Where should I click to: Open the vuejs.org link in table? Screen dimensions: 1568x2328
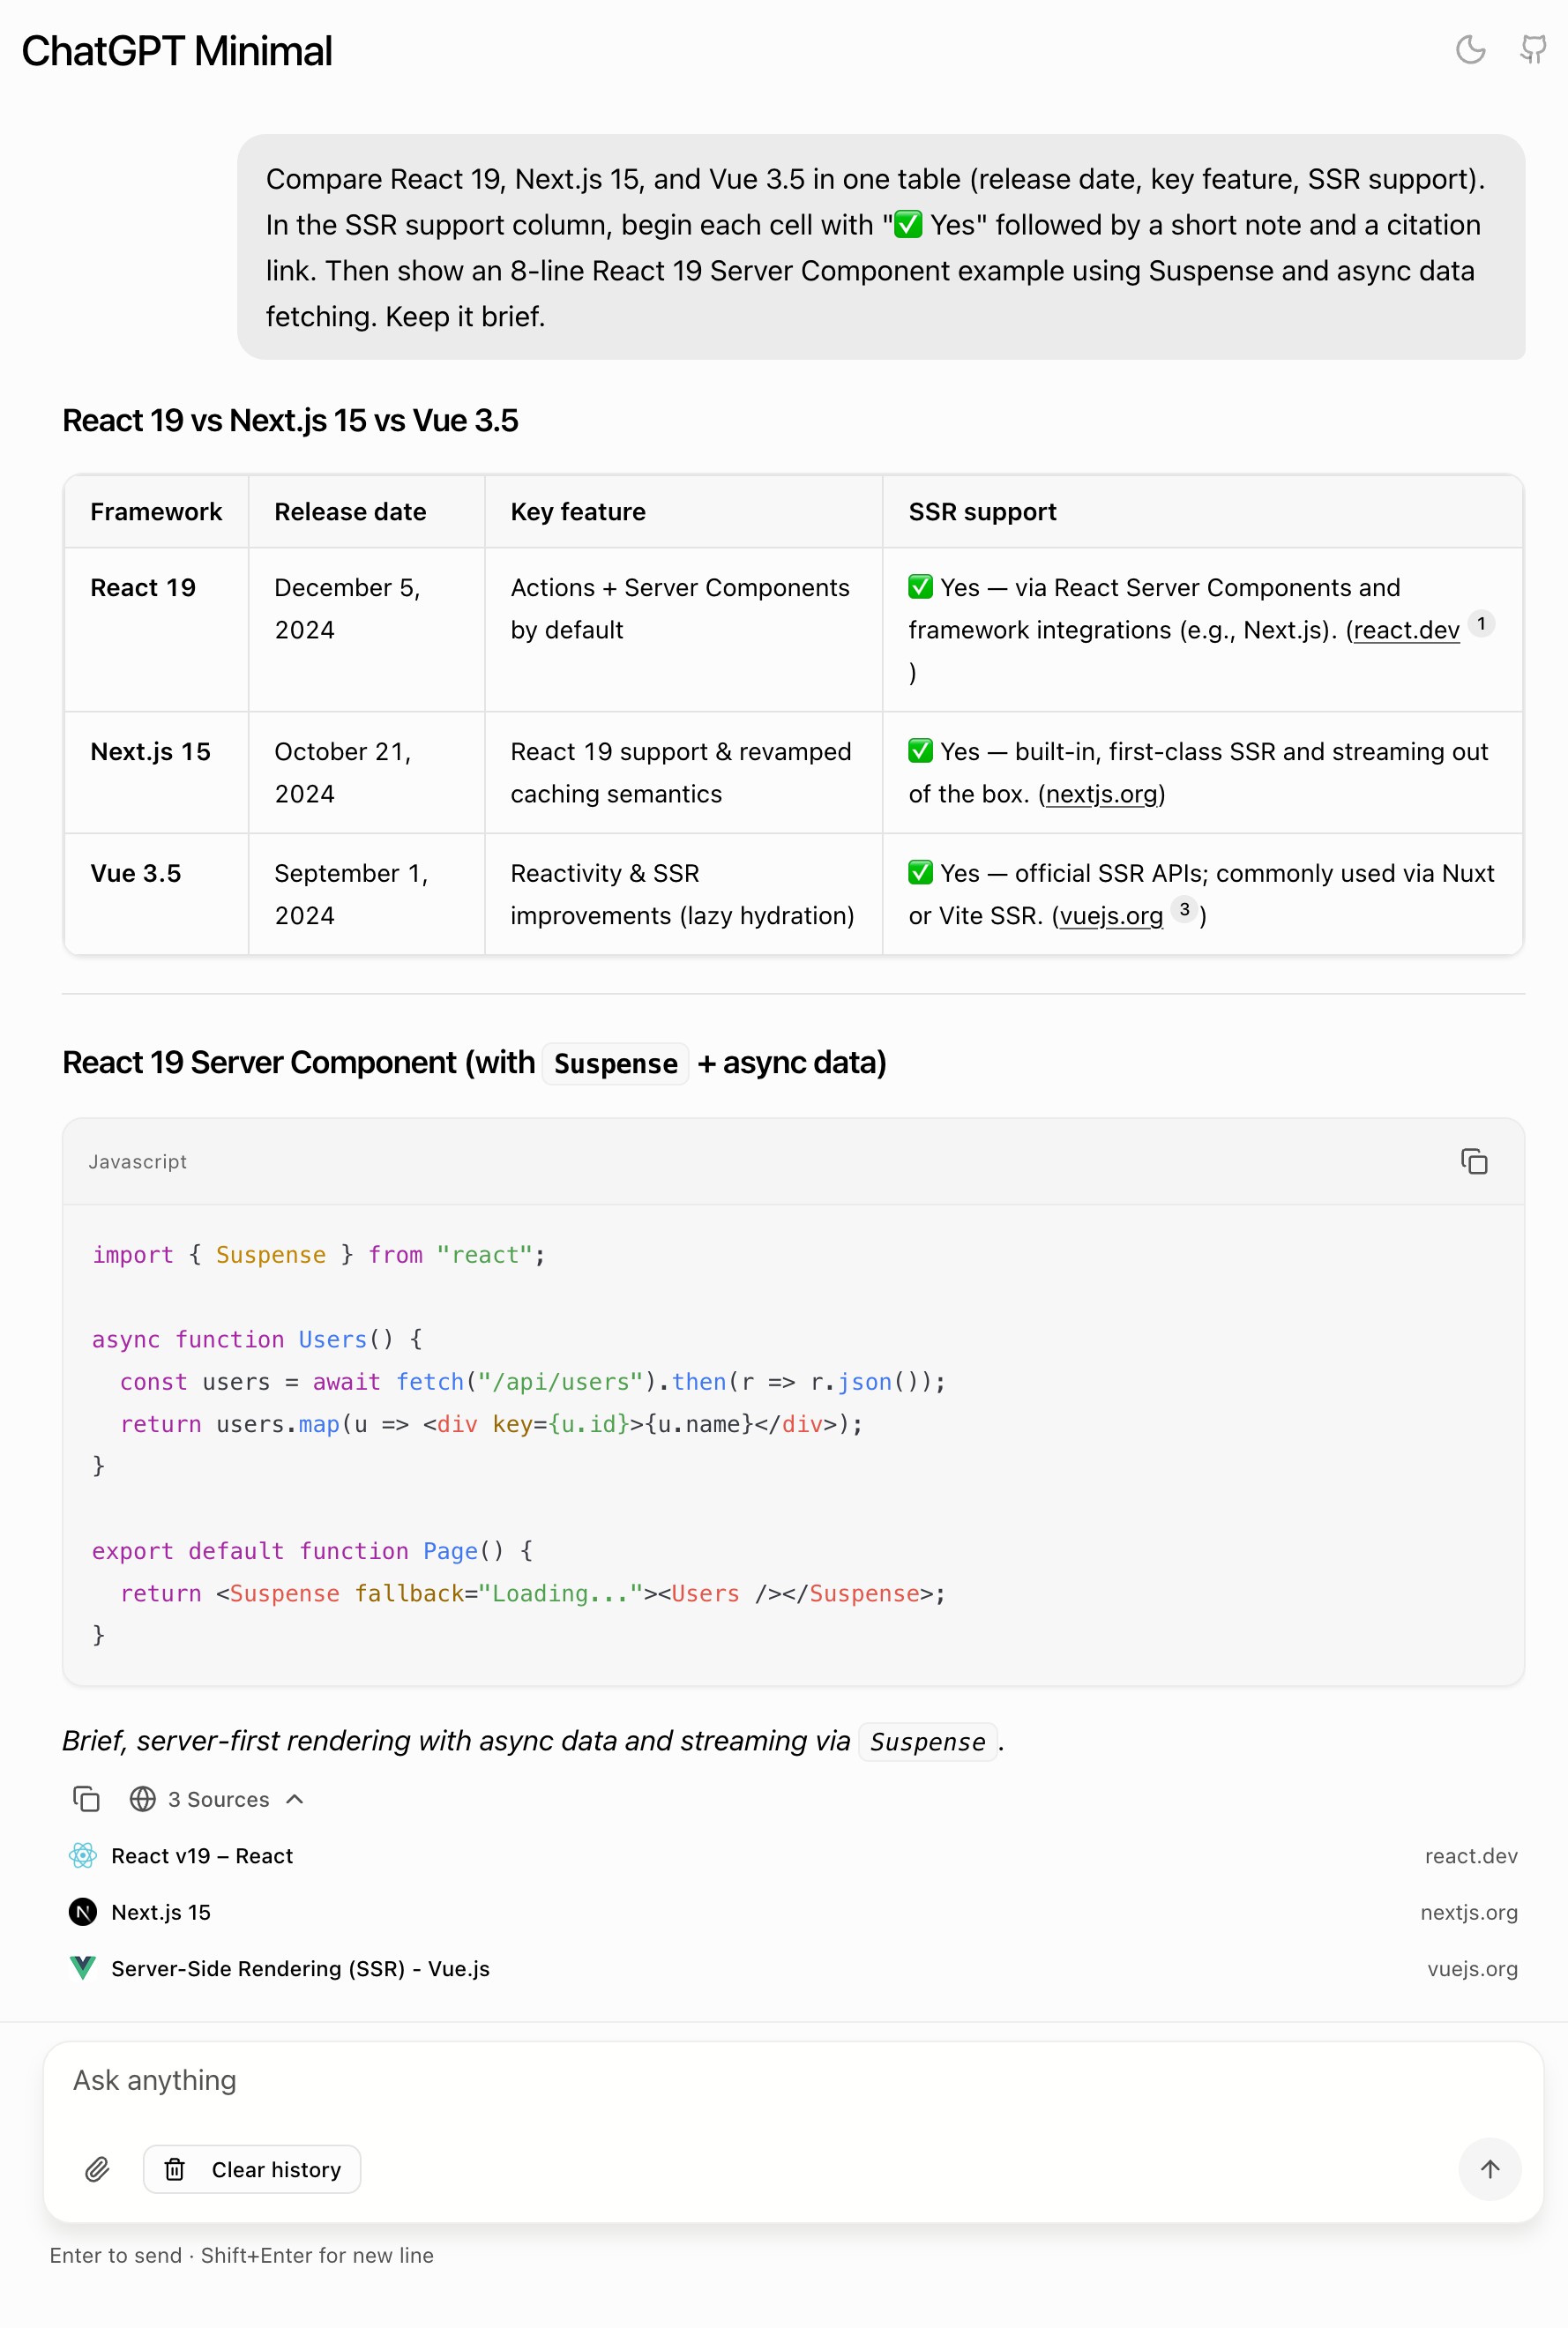coord(1110,916)
